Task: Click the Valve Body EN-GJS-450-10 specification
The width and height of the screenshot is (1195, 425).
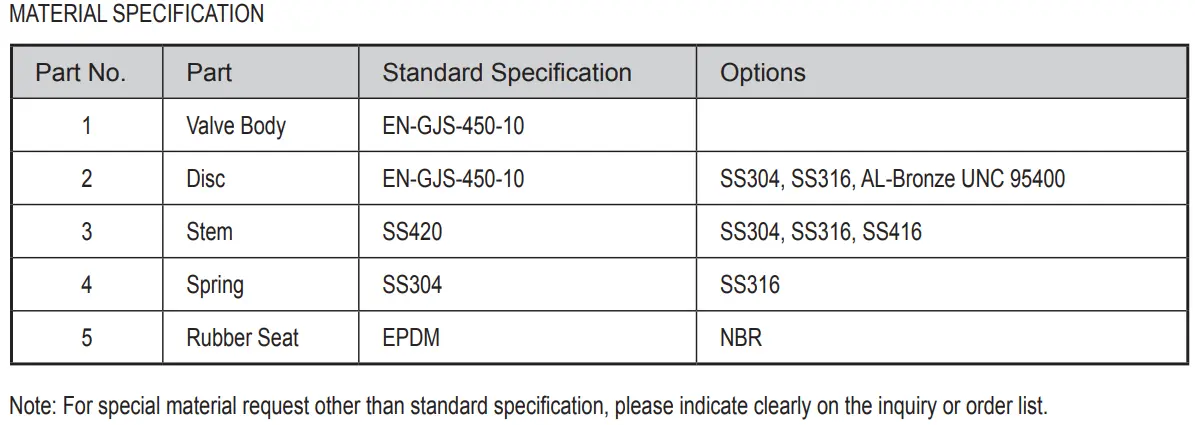Action: (x=453, y=126)
